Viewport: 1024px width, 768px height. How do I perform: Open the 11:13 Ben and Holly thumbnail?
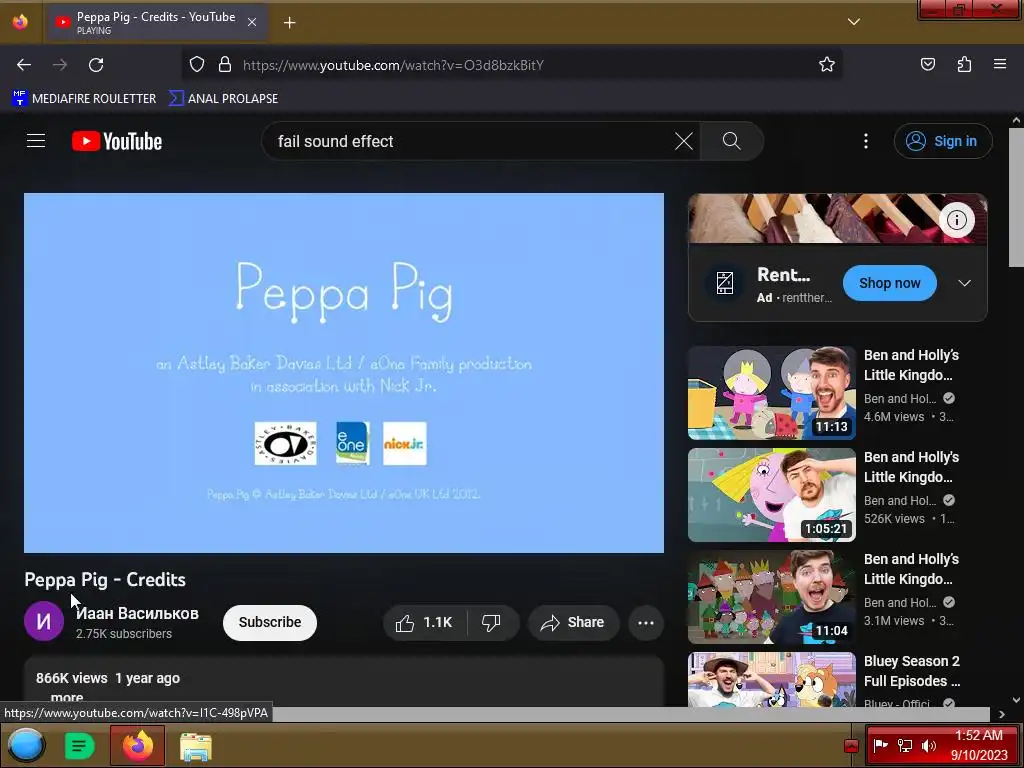click(771, 392)
